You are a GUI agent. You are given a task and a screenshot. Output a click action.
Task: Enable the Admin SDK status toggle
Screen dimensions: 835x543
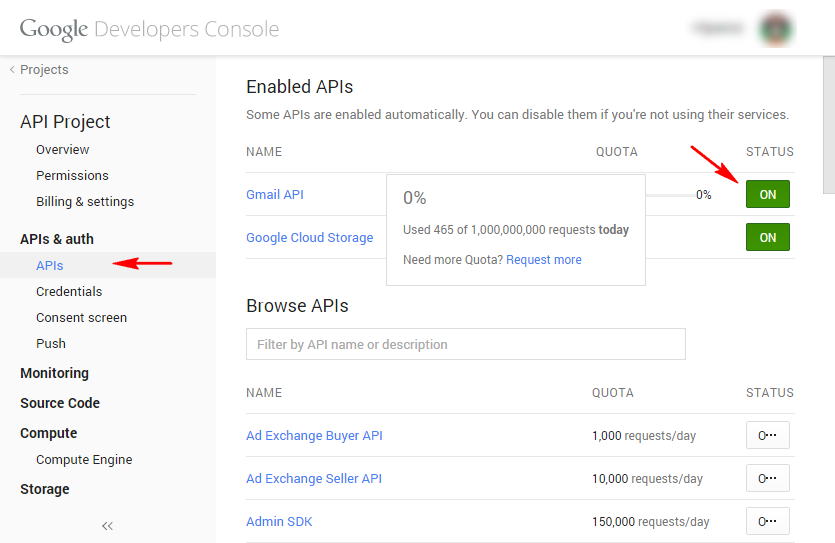767,522
